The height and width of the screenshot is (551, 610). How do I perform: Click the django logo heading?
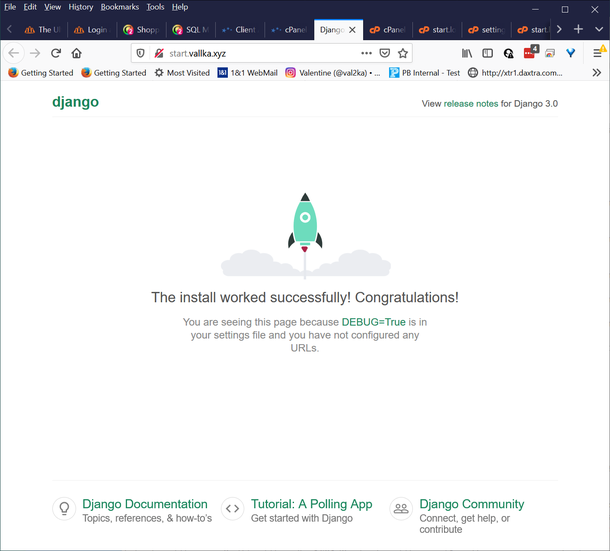pos(75,102)
